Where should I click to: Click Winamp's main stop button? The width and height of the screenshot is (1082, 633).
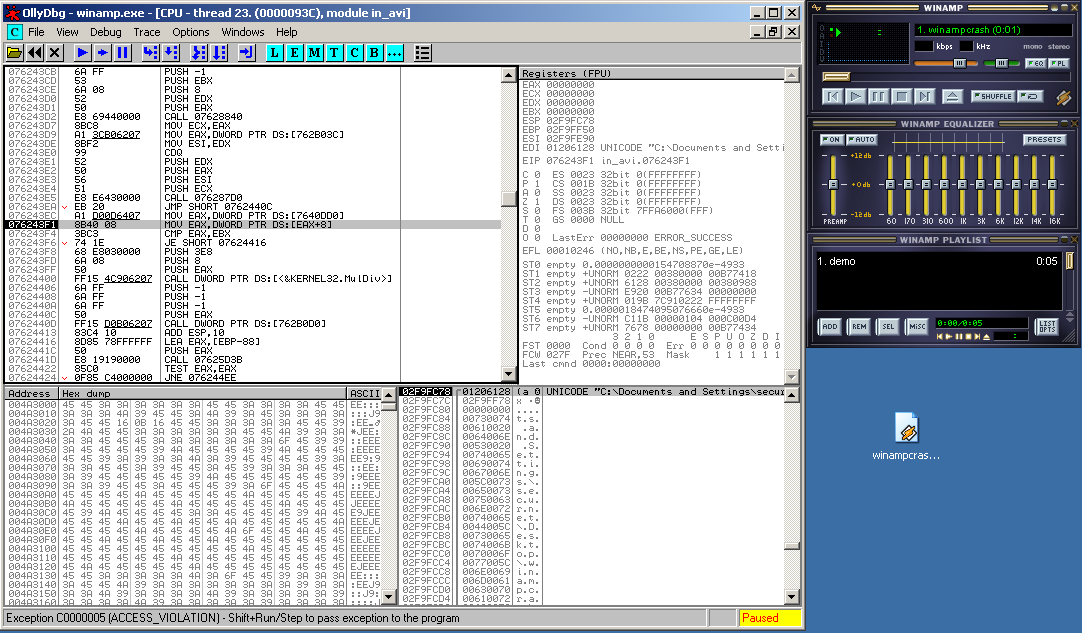click(901, 97)
